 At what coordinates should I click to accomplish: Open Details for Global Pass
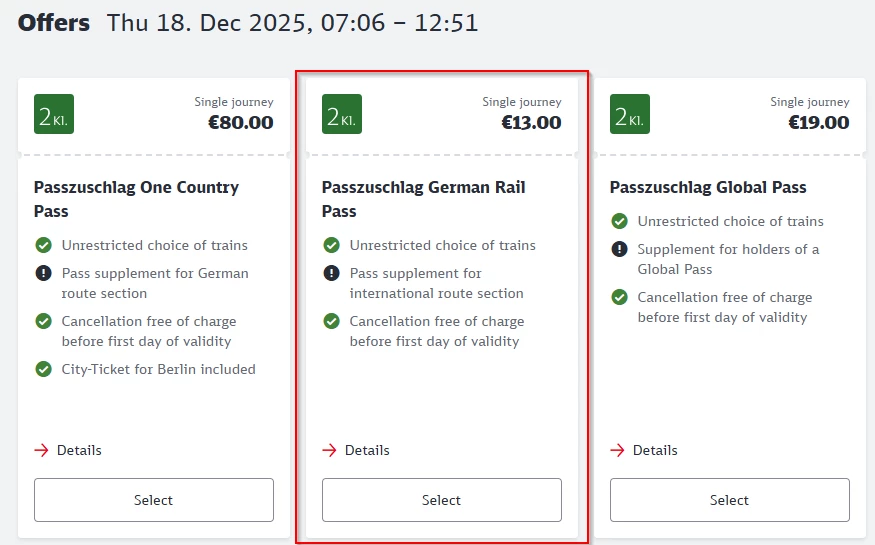point(655,450)
